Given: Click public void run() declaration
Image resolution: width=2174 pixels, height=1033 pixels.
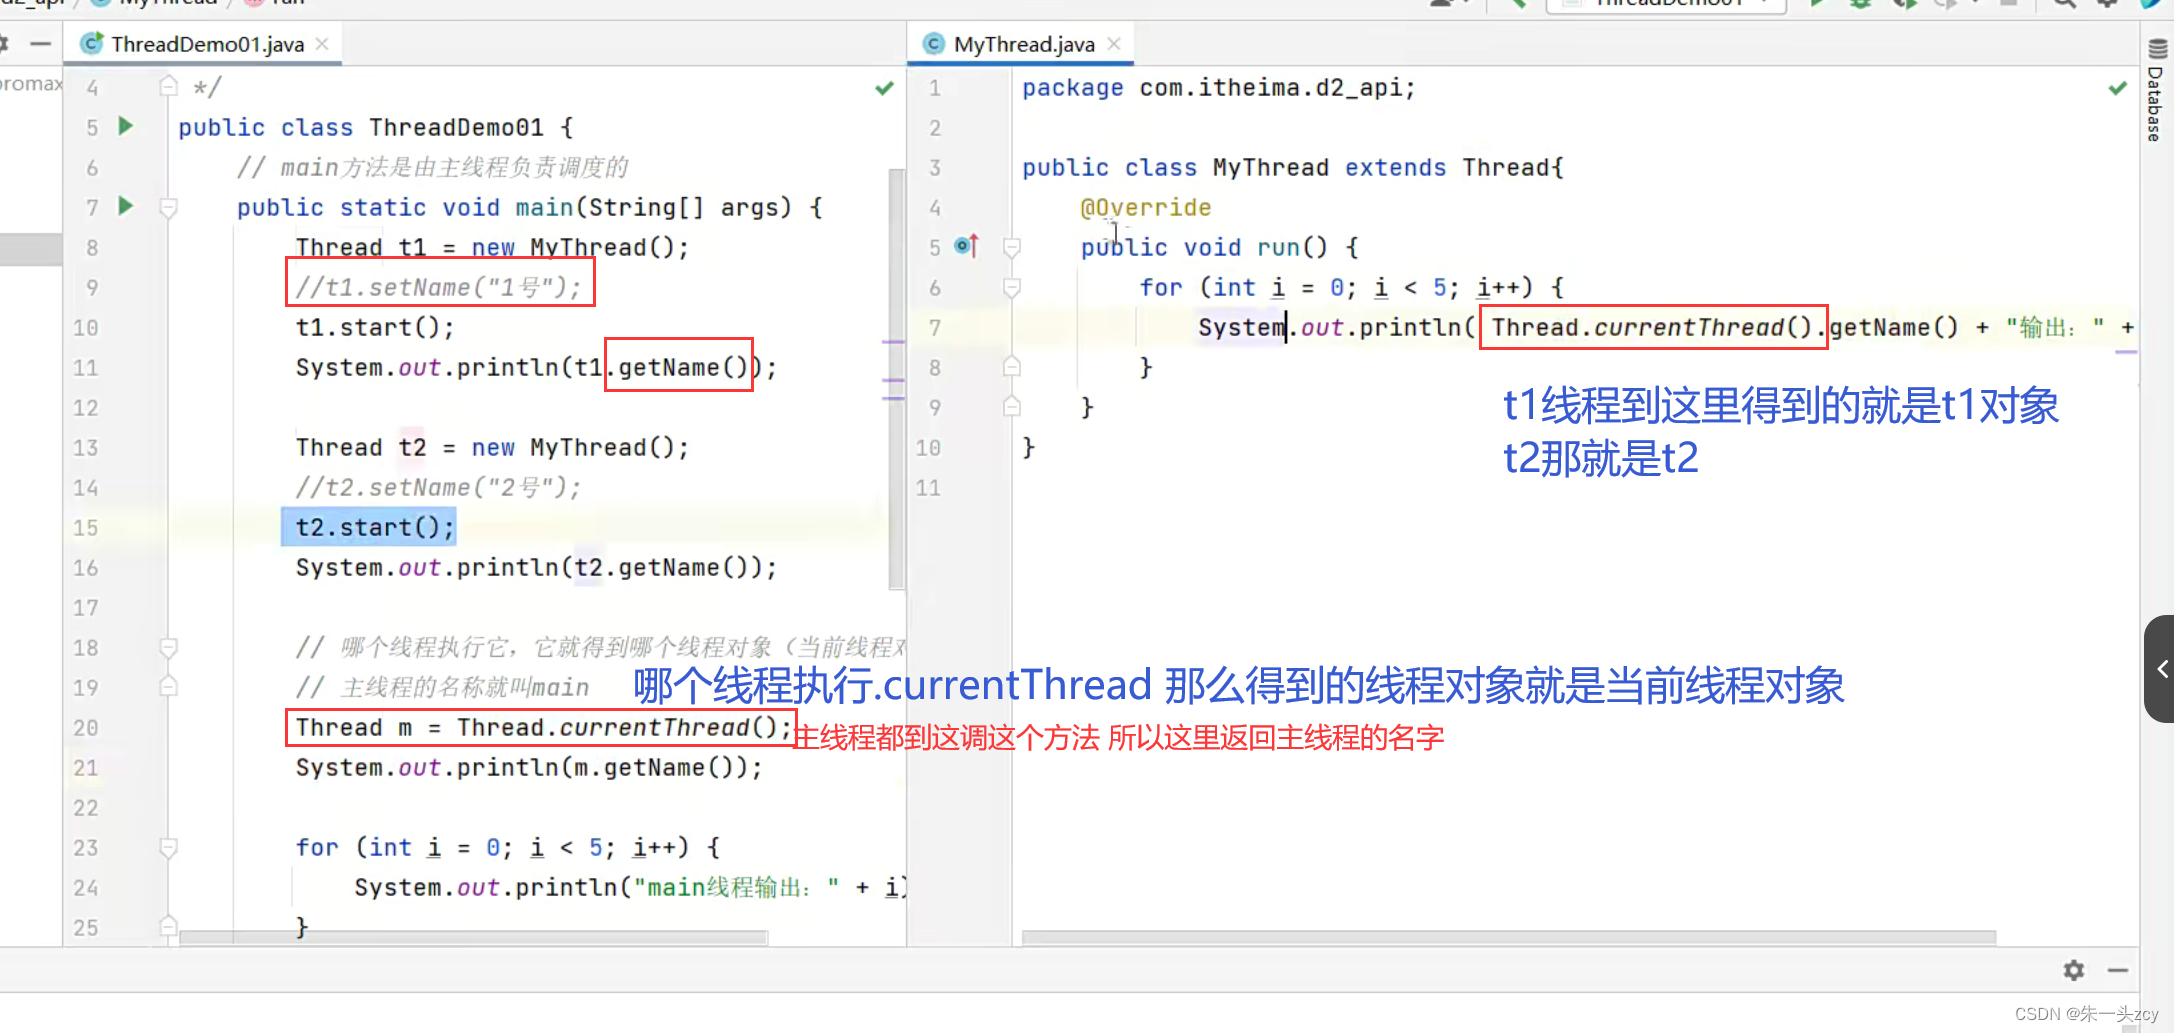Looking at the screenshot, I should coord(1219,247).
